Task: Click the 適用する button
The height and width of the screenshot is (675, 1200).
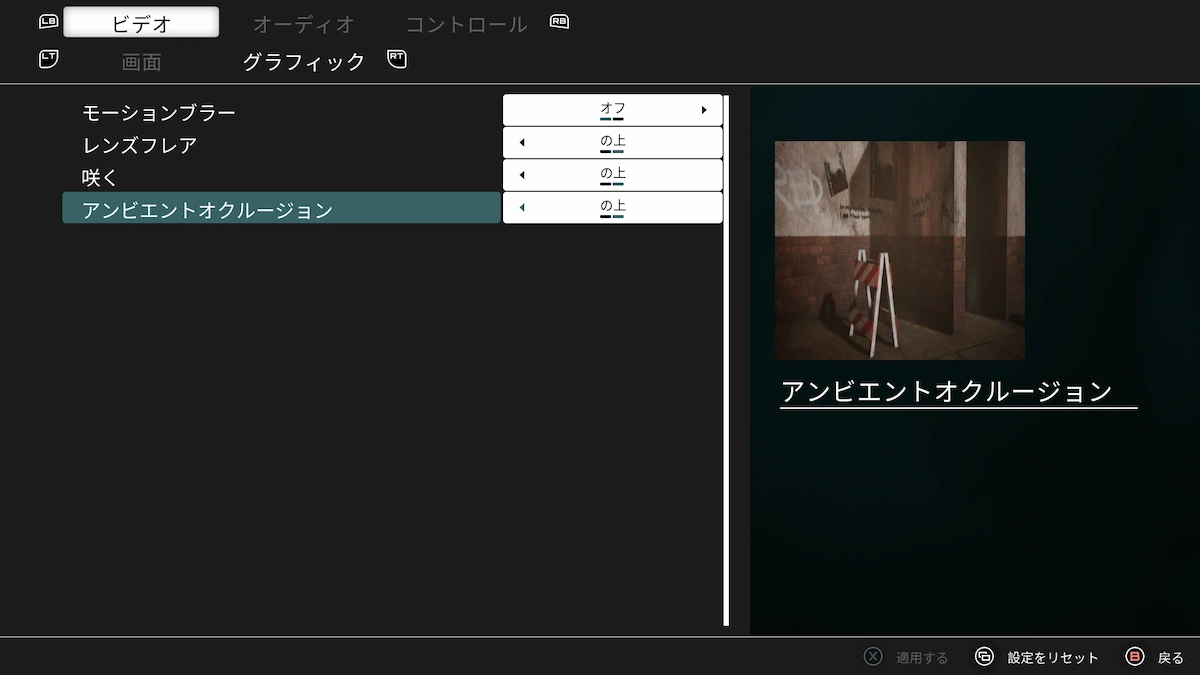Action: point(906,657)
